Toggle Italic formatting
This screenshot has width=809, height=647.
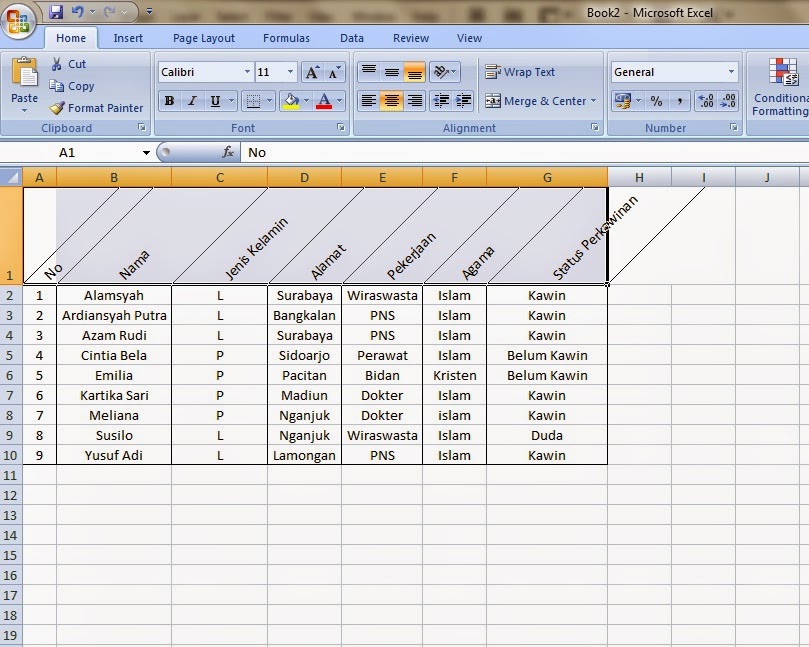[192, 101]
